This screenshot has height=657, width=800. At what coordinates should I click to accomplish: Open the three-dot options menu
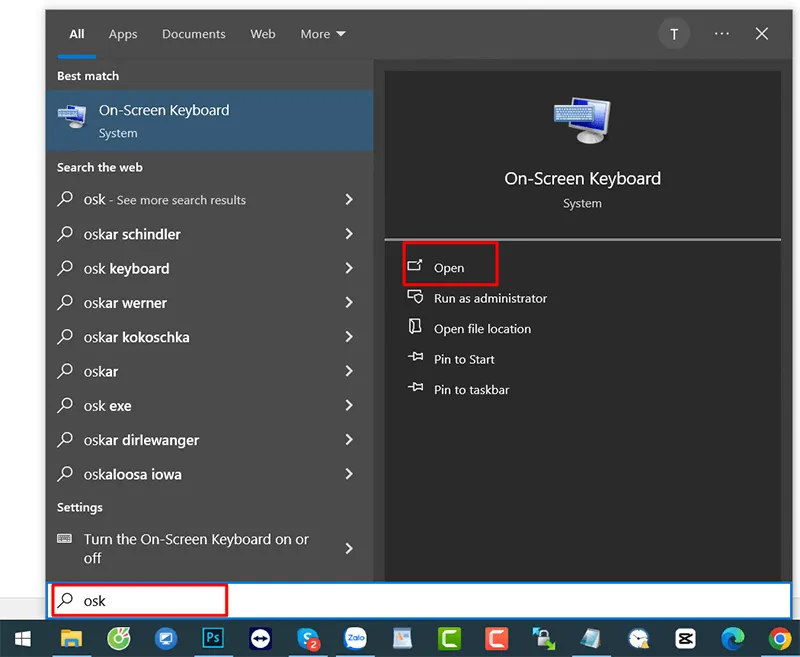click(721, 33)
